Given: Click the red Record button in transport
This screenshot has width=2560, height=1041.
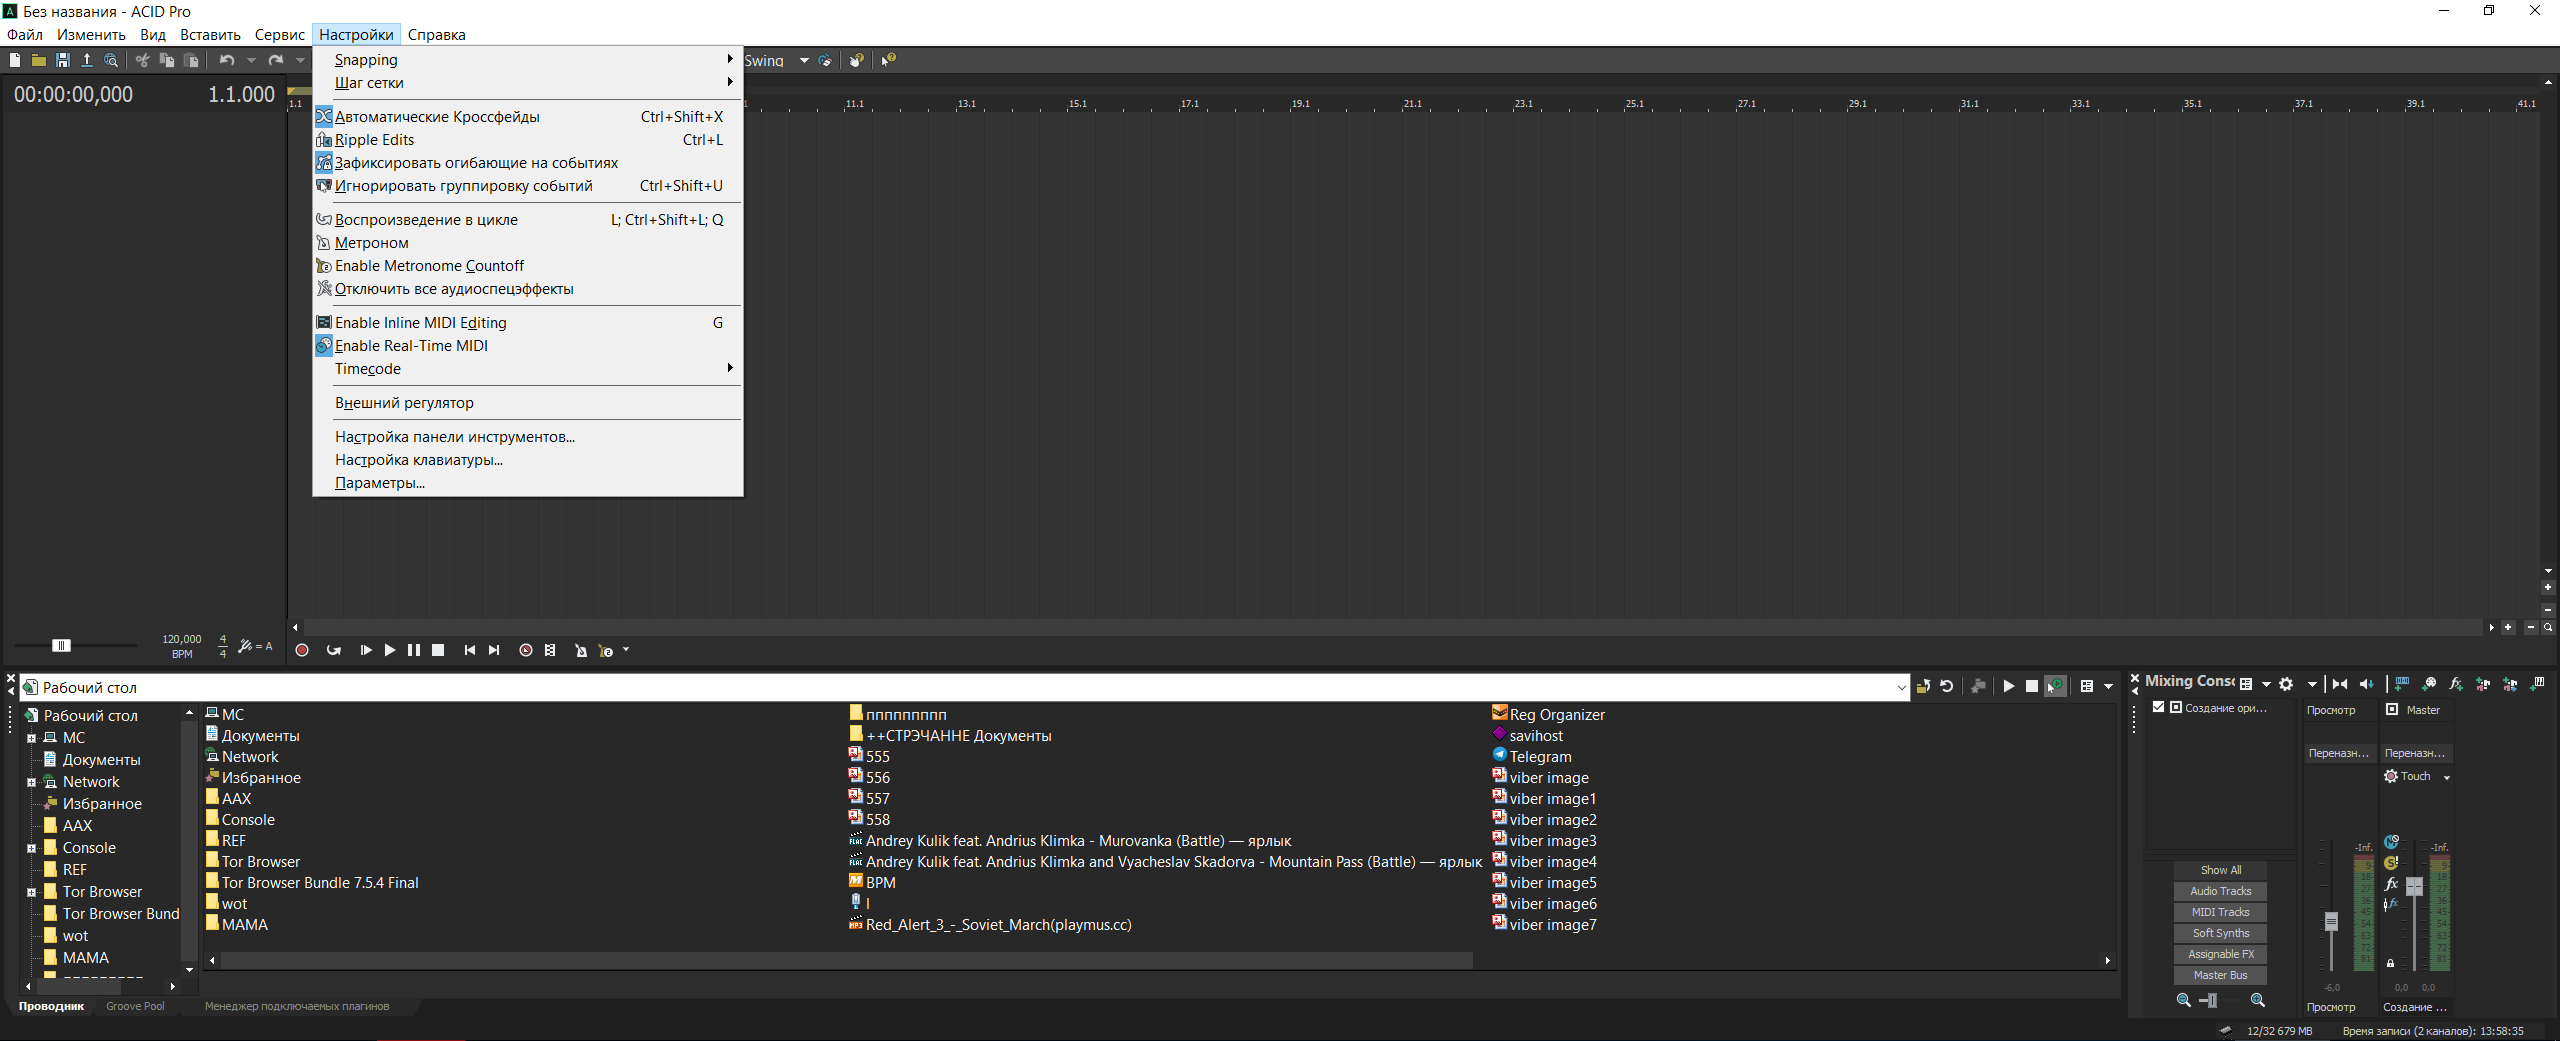Looking at the screenshot, I should (x=302, y=650).
